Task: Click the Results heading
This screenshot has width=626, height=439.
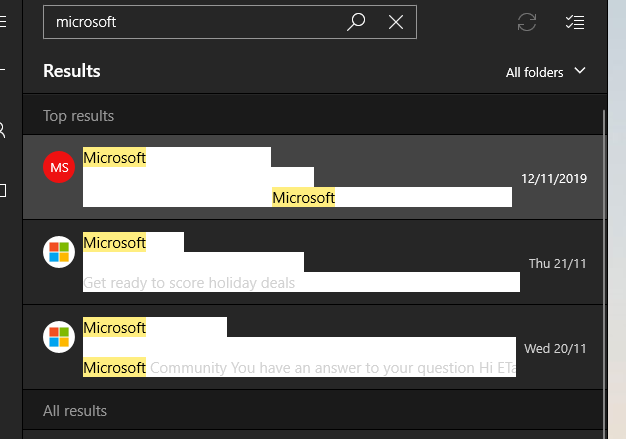Action: coord(72,71)
